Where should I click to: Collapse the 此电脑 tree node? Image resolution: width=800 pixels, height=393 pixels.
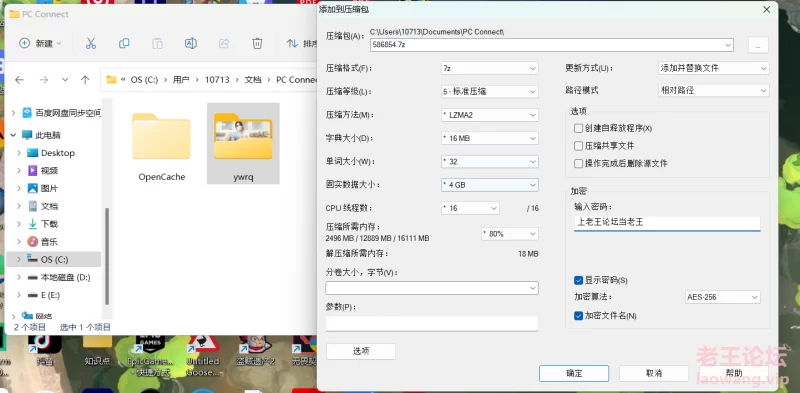click(13, 135)
